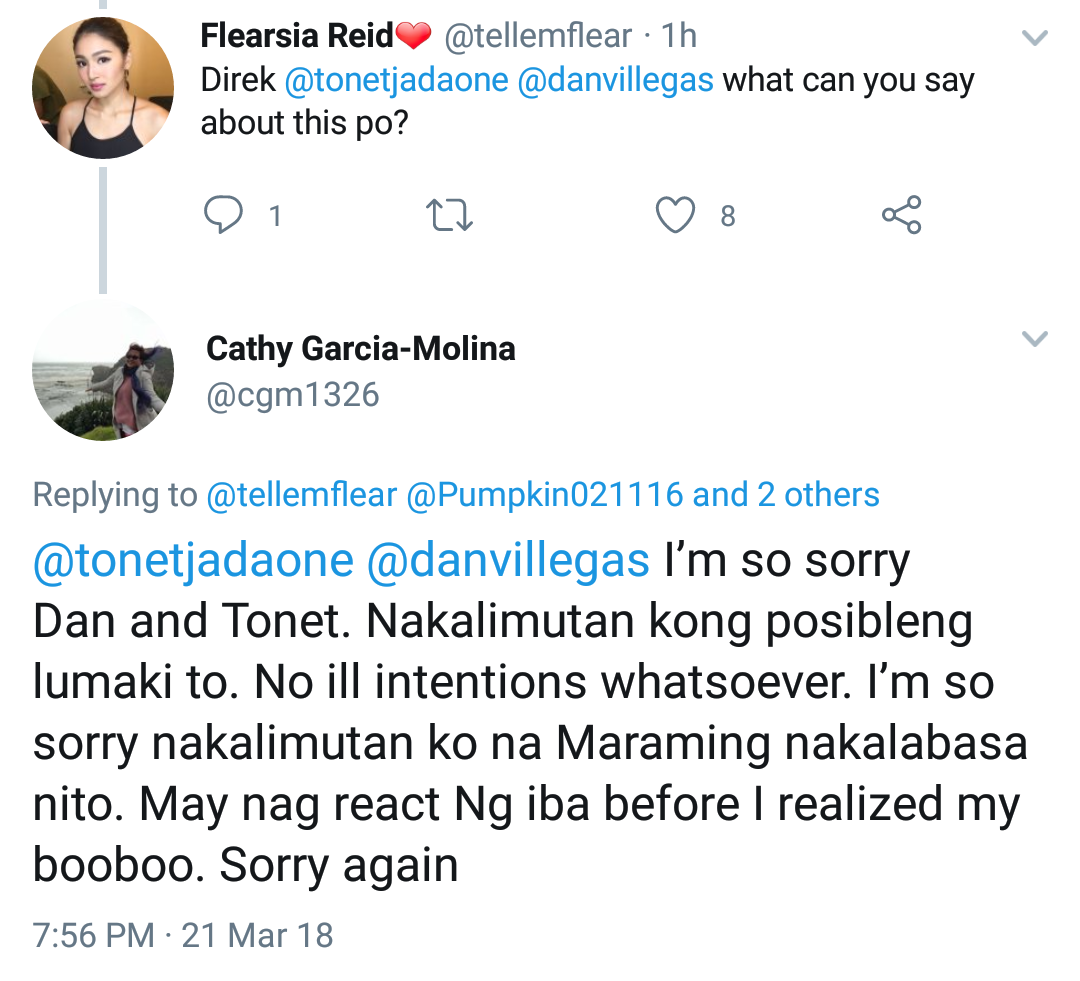Click the 1h time on first tweet
Image resolution: width=1080 pixels, height=981 pixels.
click(x=679, y=36)
